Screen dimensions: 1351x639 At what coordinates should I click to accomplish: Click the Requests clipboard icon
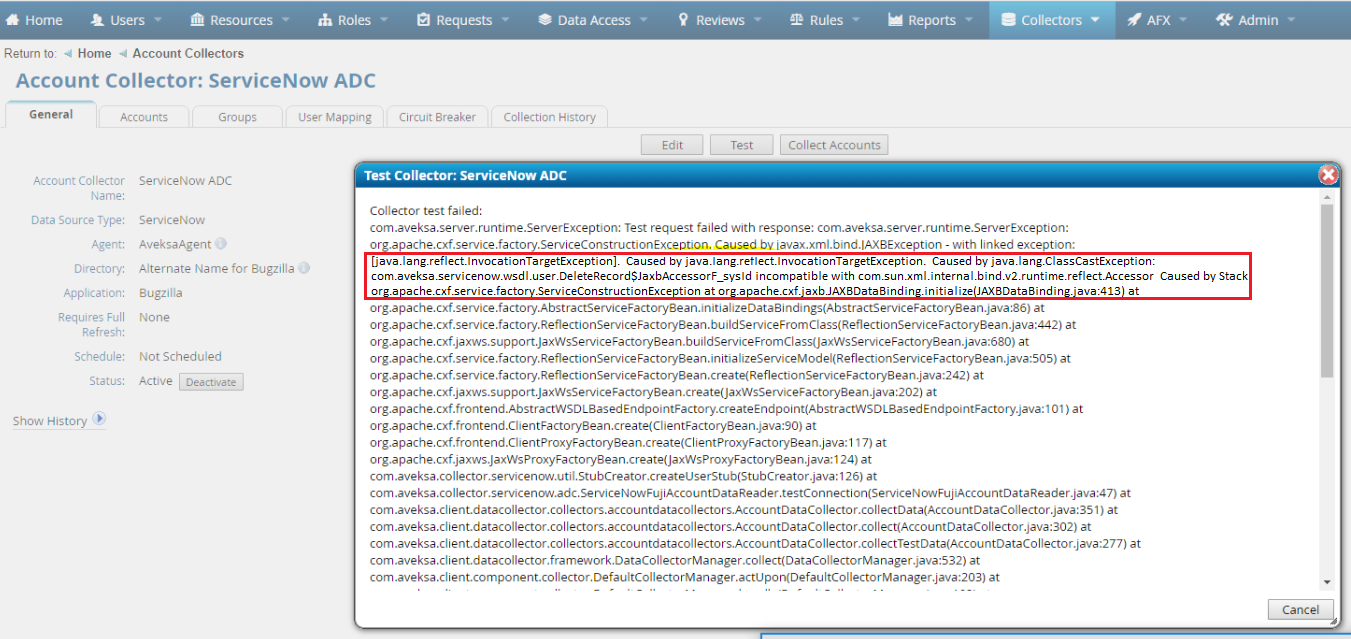425,19
